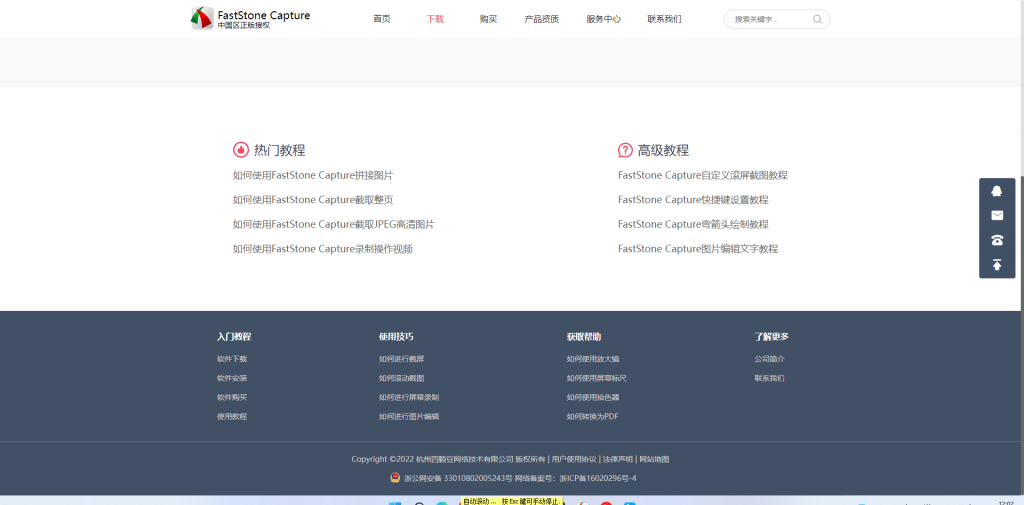
Task: Open 网站地图 in the copyright line
Action: (x=654, y=459)
